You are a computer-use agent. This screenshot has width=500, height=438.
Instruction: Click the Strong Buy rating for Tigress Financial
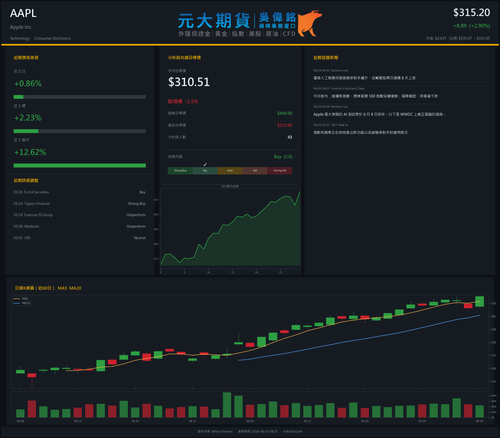tap(137, 203)
